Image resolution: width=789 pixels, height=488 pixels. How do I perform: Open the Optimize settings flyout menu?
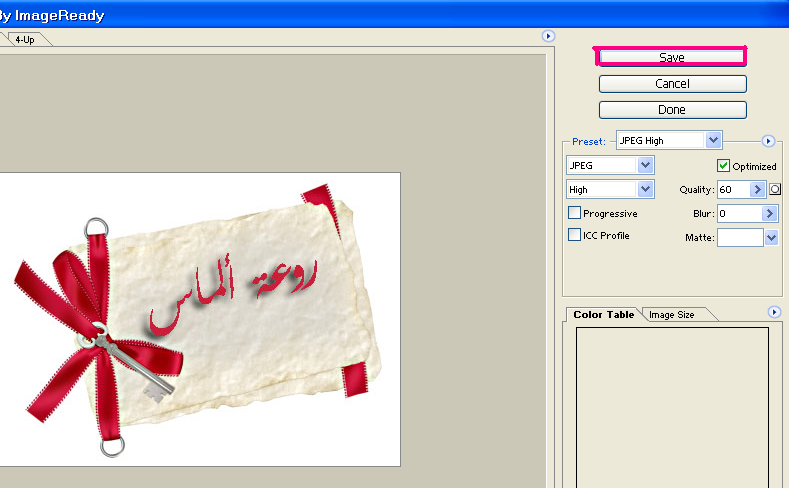768,141
